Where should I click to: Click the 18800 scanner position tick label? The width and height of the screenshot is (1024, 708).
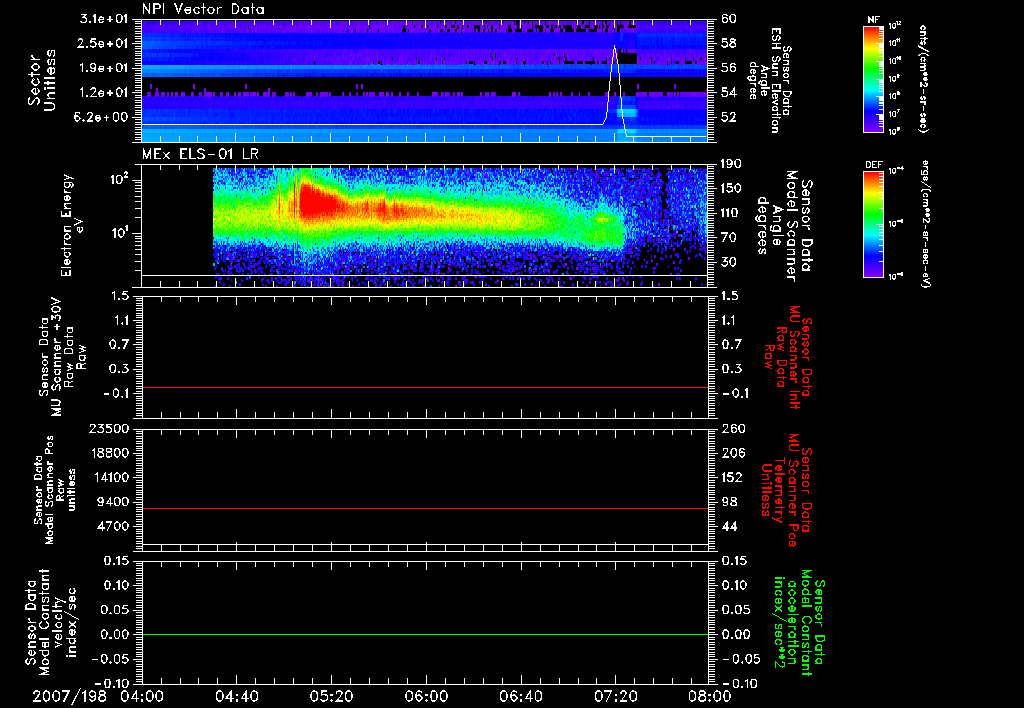coord(108,453)
